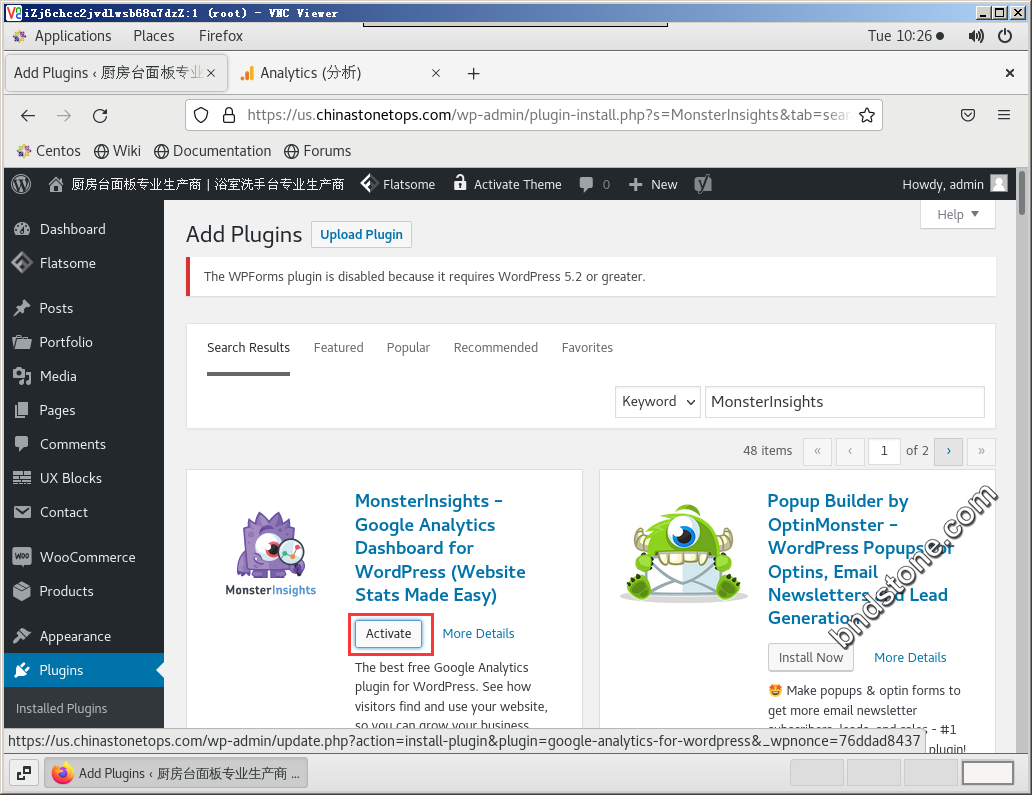Open the Wiki bookmark
Viewport: 1032px width, 795px height.
[117, 151]
